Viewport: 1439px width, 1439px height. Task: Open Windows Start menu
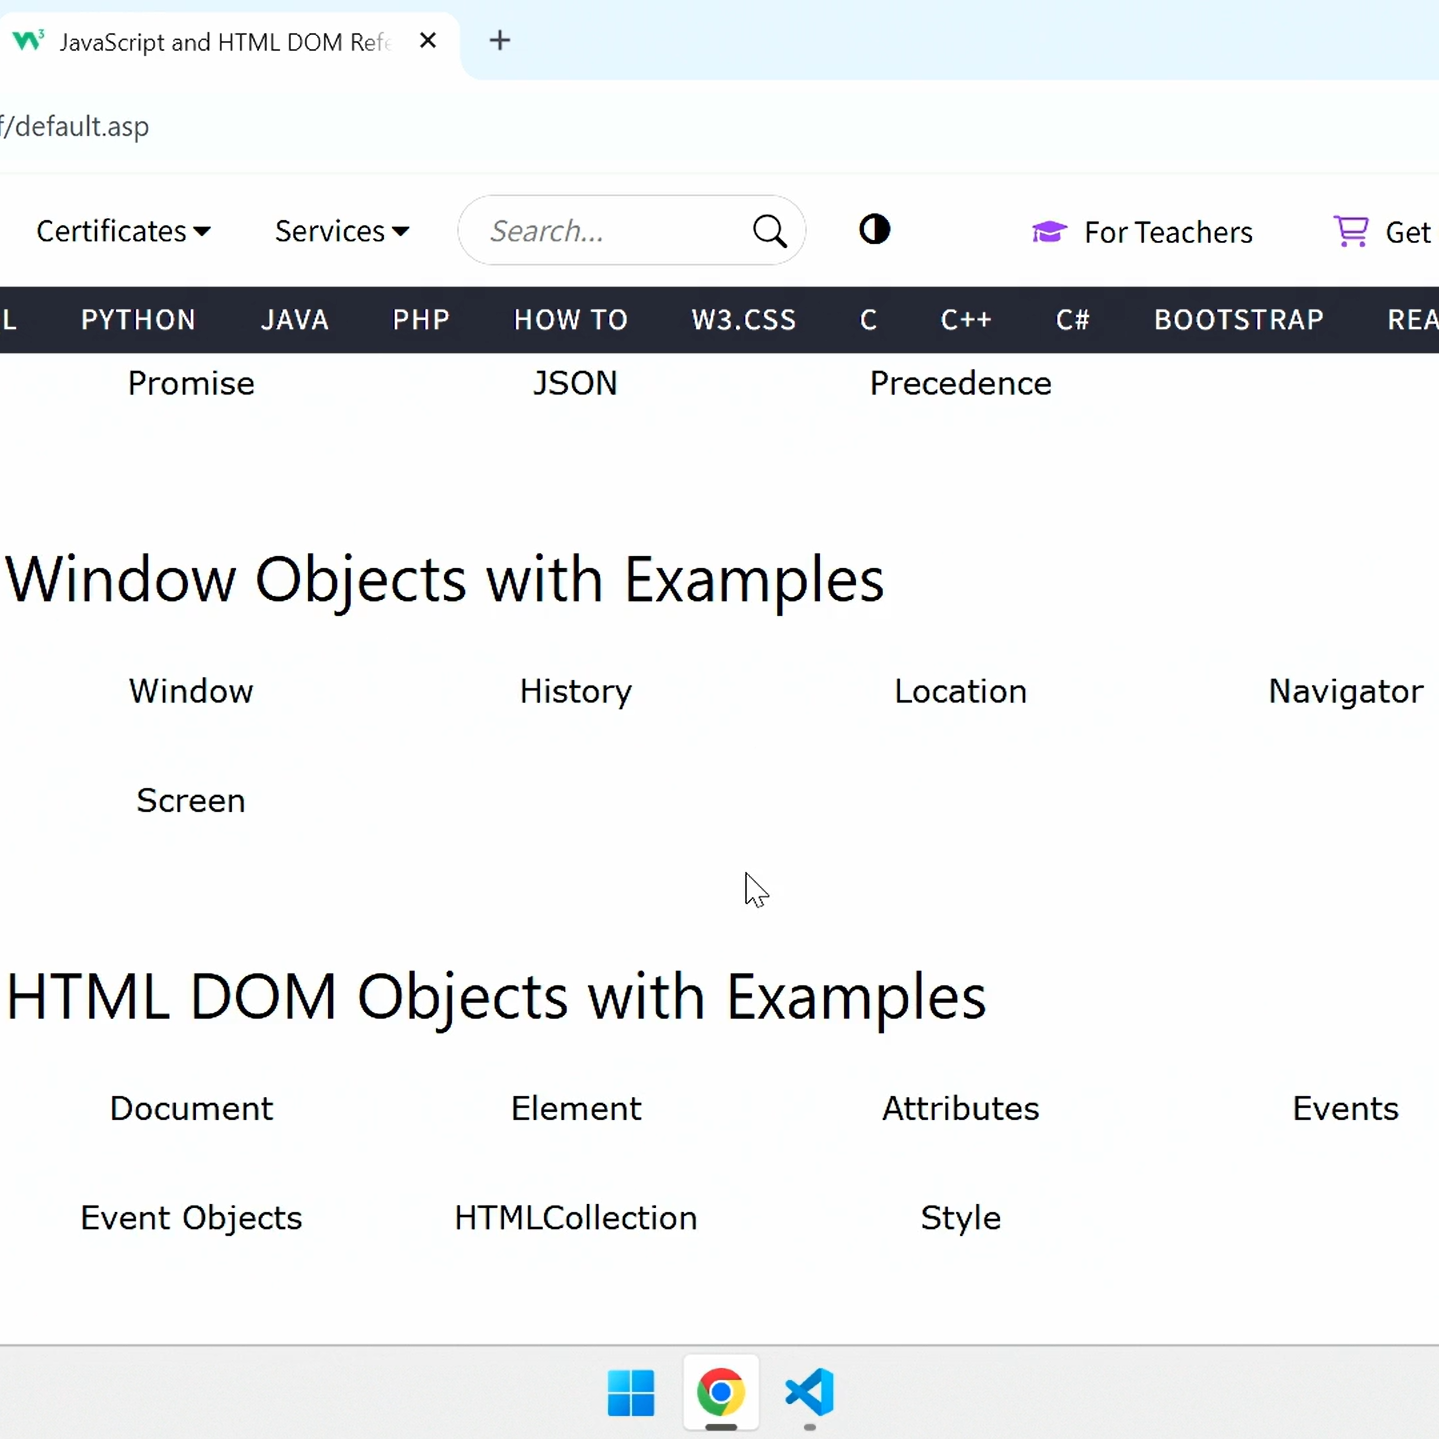[x=631, y=1393]
